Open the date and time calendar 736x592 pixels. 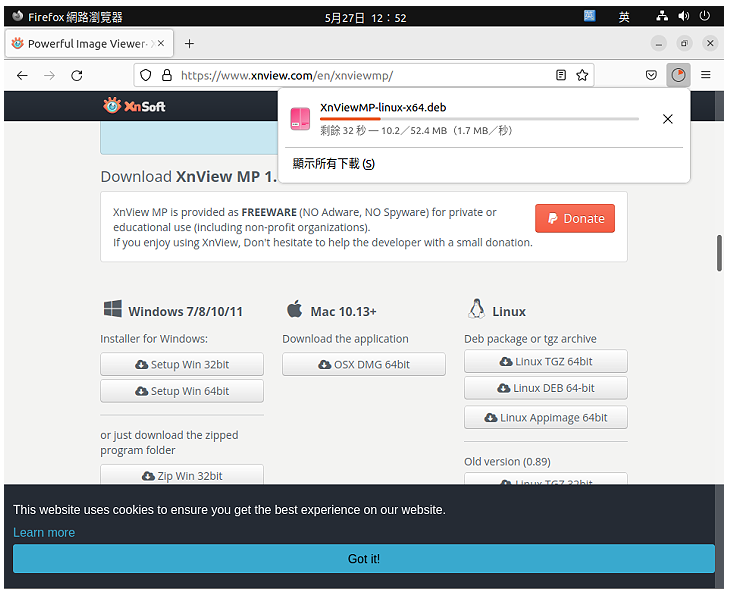tap(365, 18)
